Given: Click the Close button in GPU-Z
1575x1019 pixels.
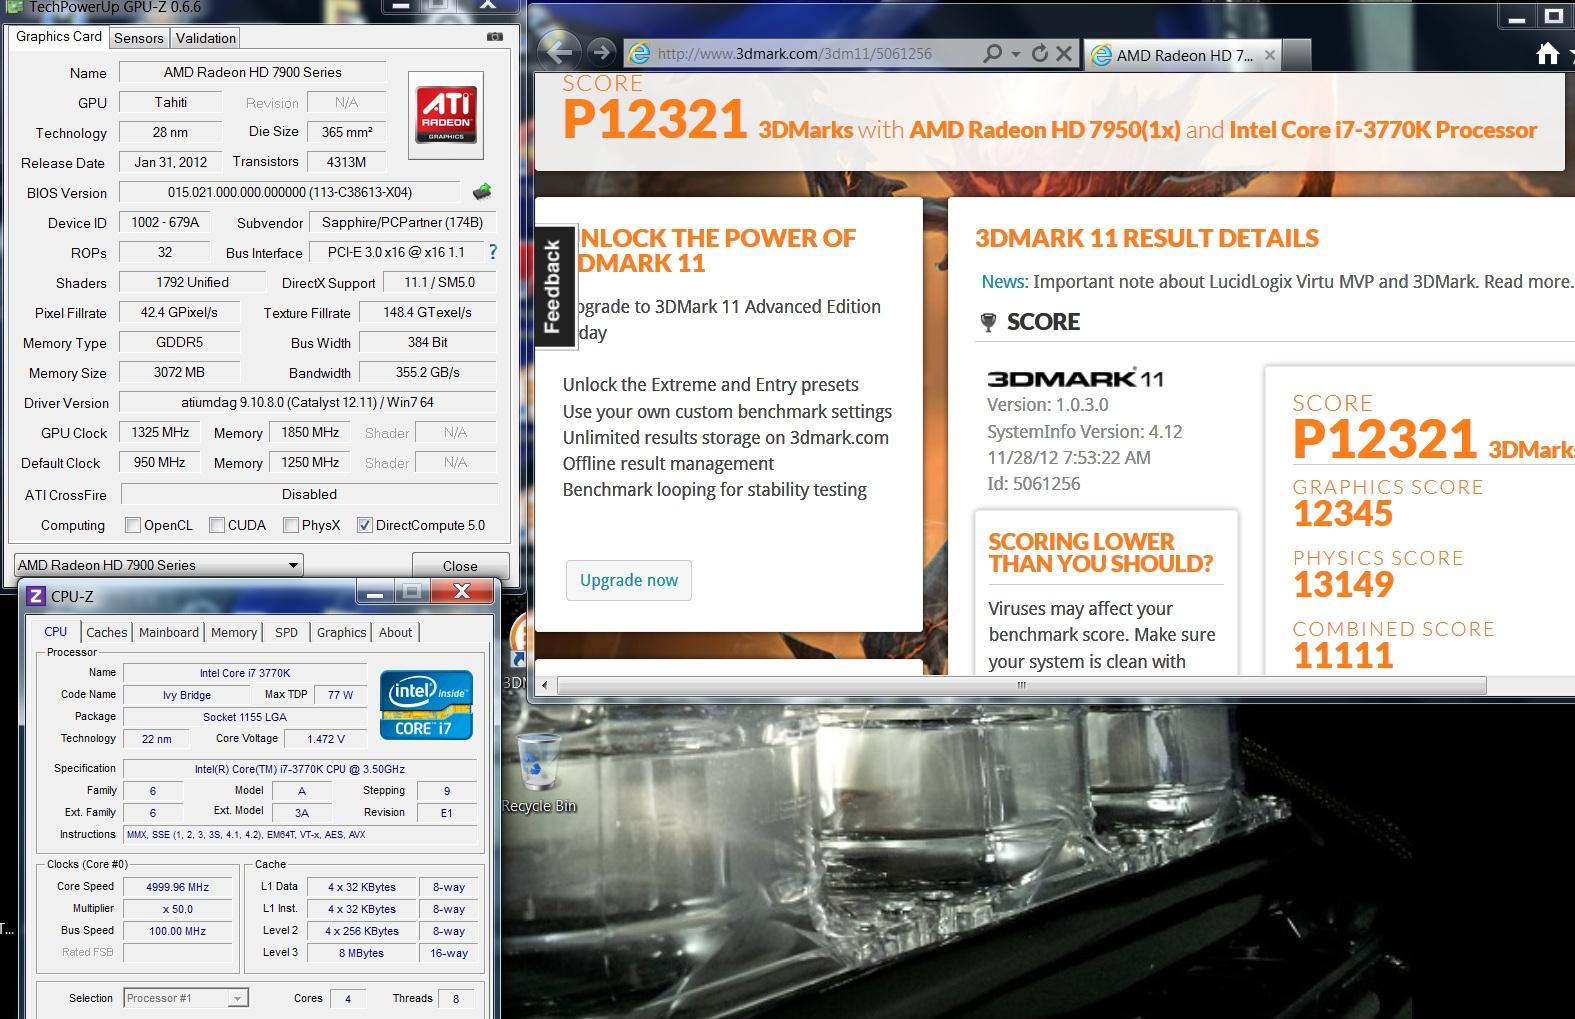Looking at the screenshot, I should click(x=460, y=565).
